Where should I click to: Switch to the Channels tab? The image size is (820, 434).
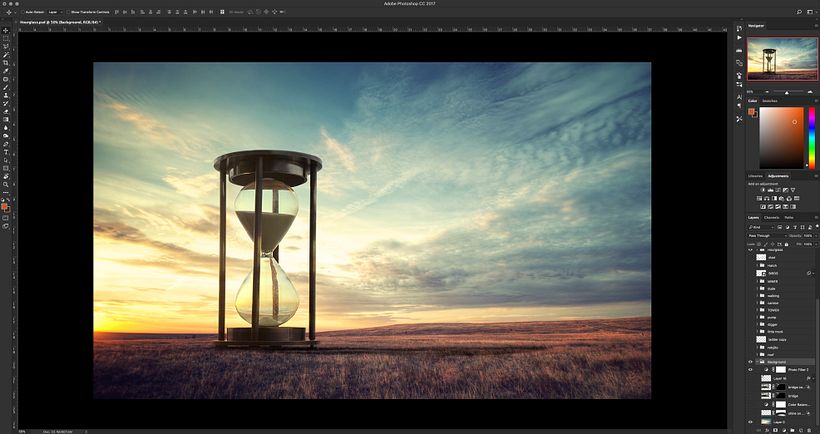tap(771, 218)
